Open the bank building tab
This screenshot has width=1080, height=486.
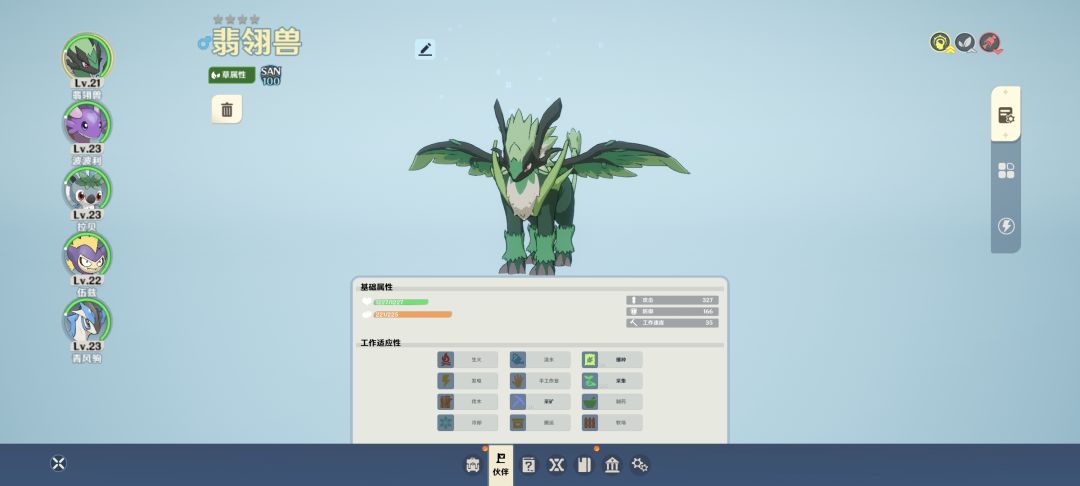tap(612, 465)
